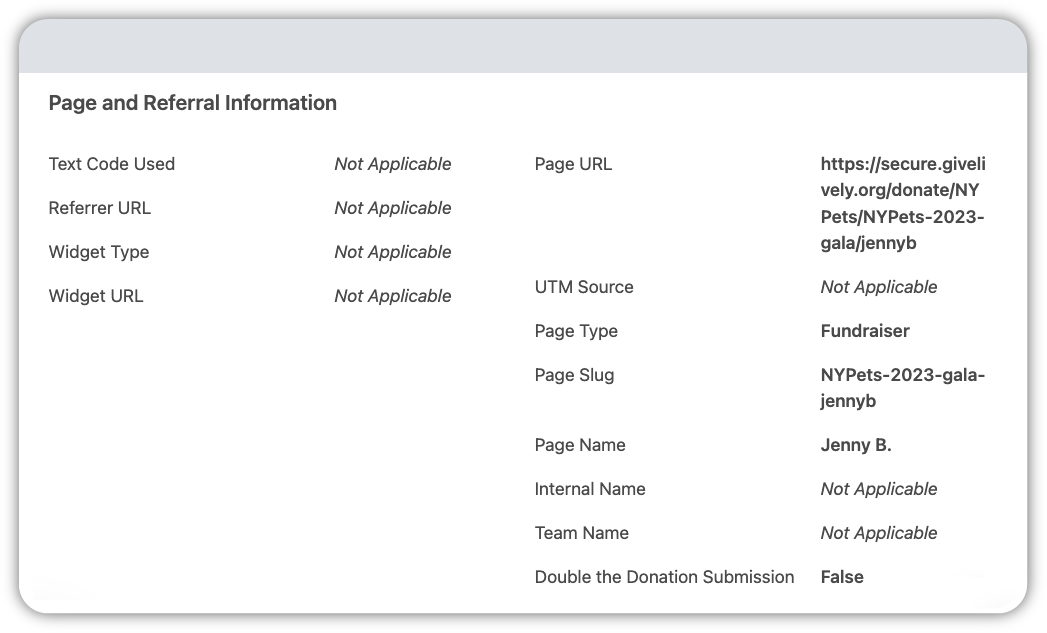Select the Referrer URL label
The width and height of the screenshot is (1047, 633).
99,208
